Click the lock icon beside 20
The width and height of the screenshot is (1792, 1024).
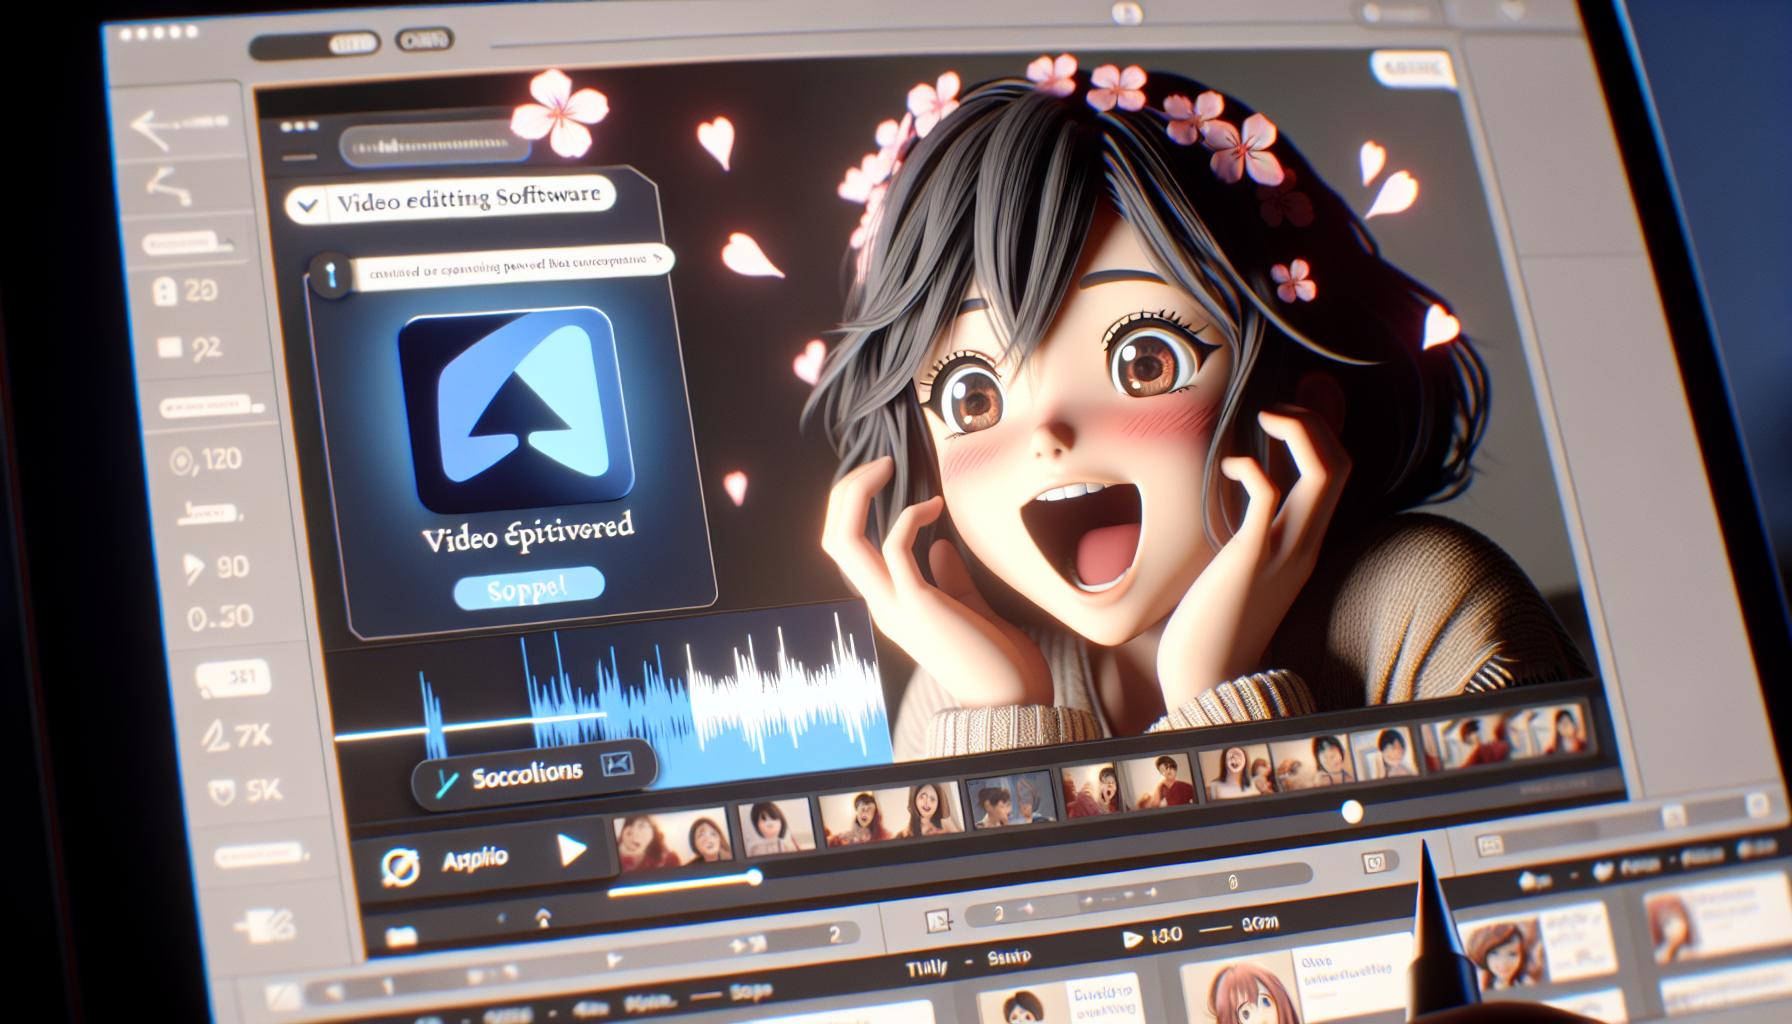pyautogui.click(x=164, y=291)
